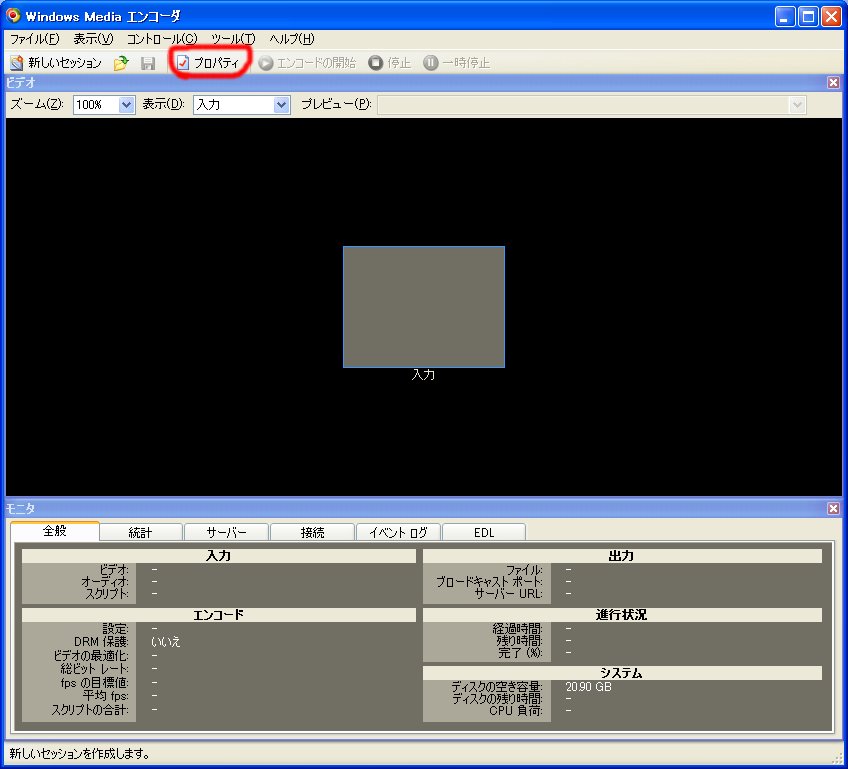Click the gray 入力 video preview box

(424, 307)
